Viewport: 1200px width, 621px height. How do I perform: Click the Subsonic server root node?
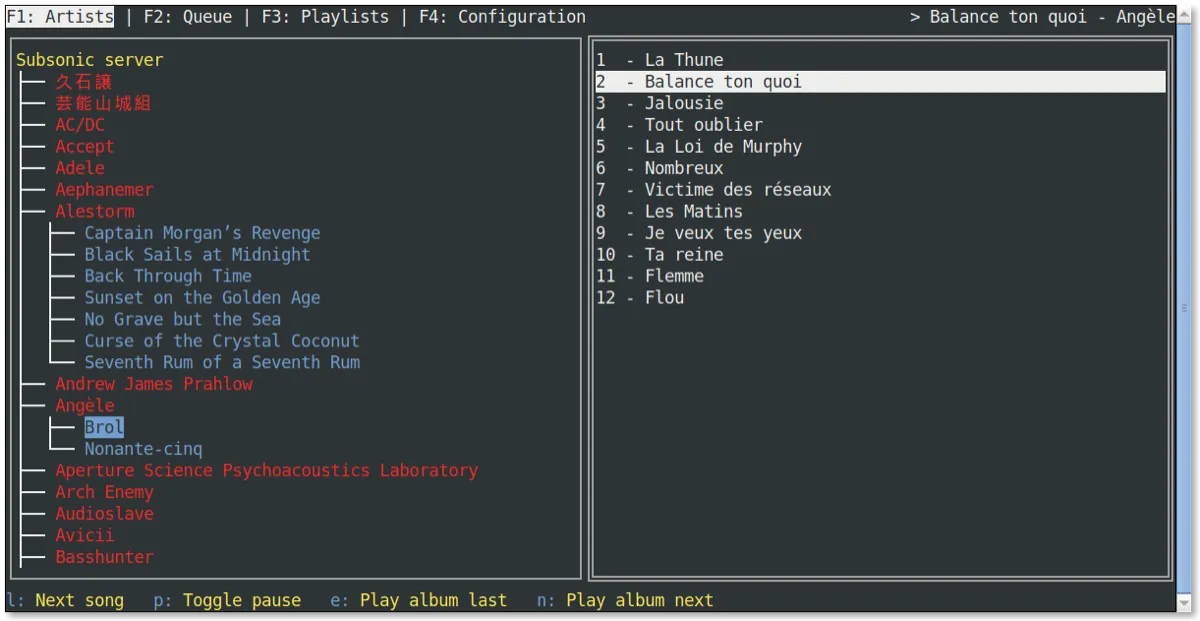tap(89, 60)
